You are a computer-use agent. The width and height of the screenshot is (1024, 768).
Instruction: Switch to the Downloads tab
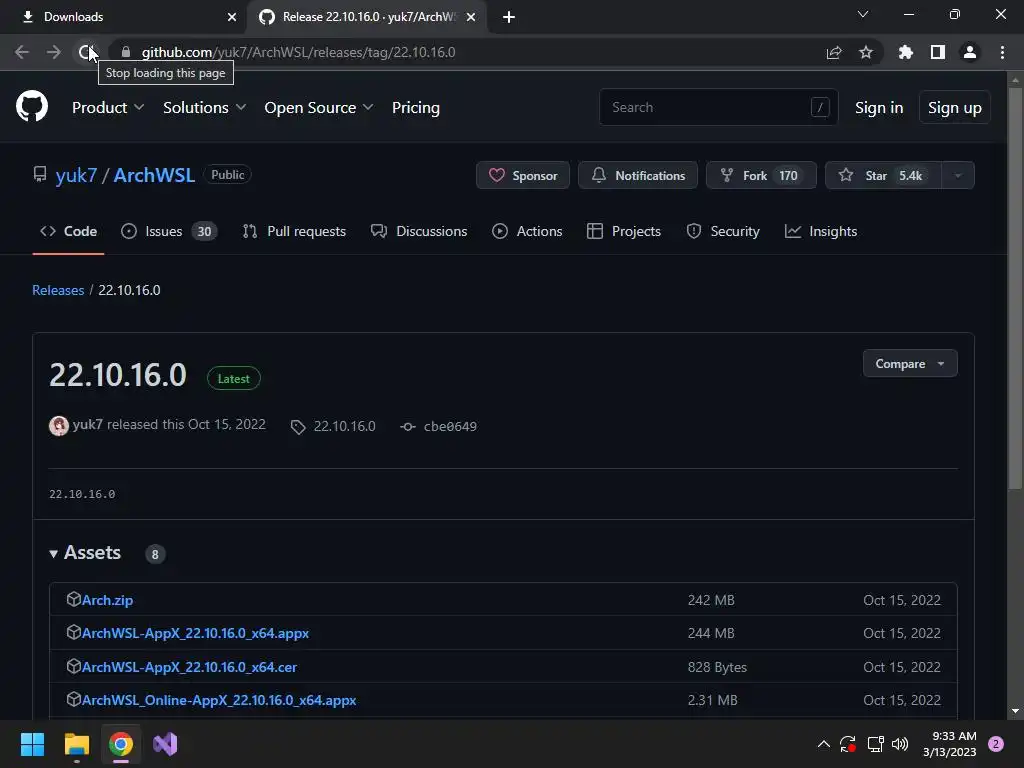(x=124, y=17)
